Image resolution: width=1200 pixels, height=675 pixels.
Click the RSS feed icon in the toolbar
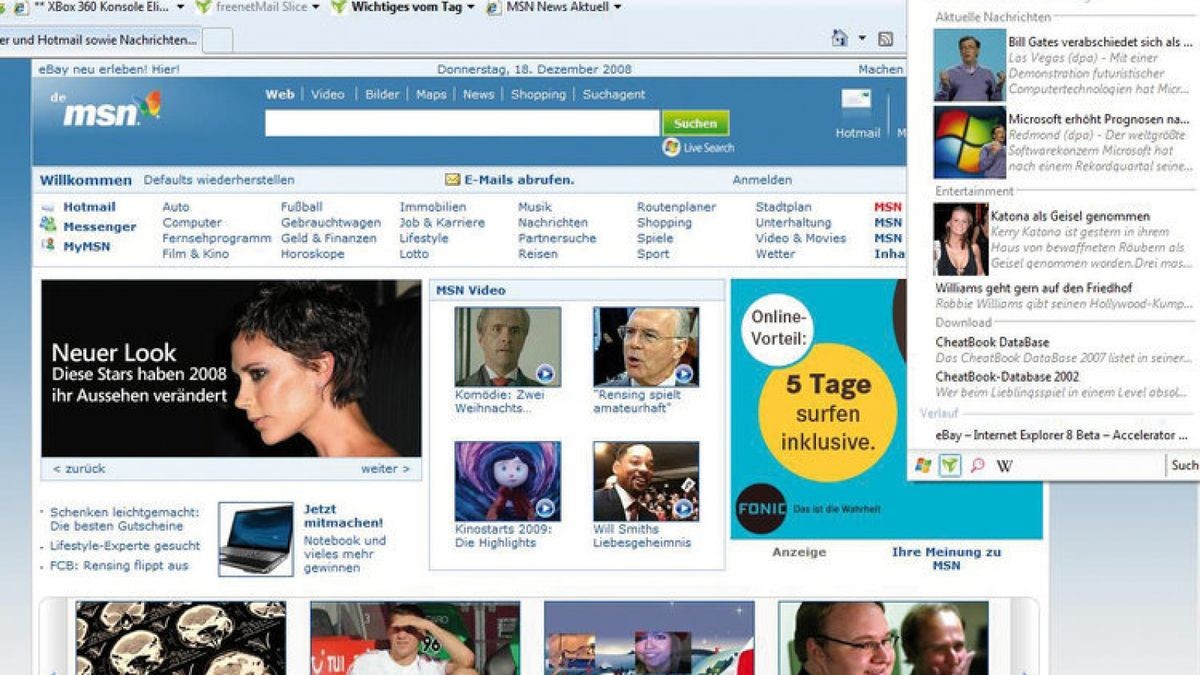[884, 38]
